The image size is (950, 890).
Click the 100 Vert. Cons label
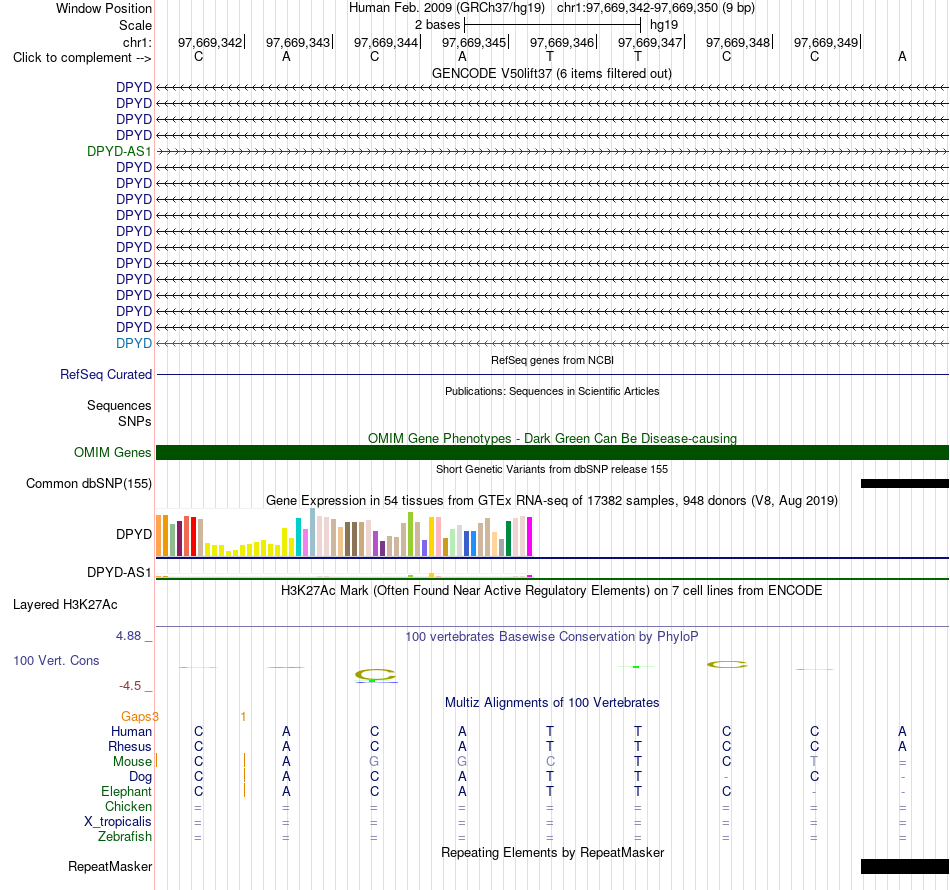[x=56, y=660]
